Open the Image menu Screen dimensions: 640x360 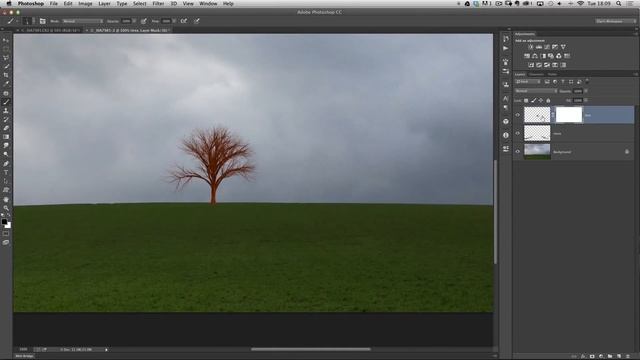(x=85, y=4)
